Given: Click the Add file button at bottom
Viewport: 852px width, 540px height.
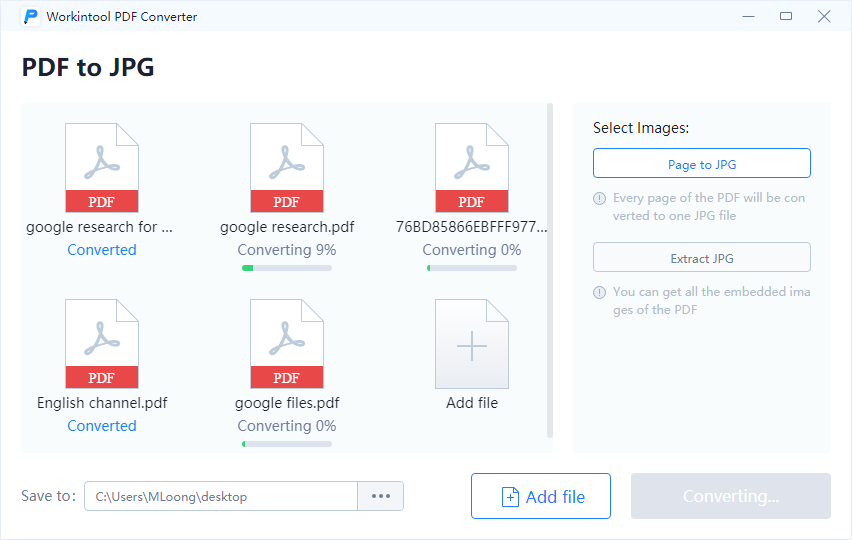Looking at the screenshot, I should [x=541, y=496].
